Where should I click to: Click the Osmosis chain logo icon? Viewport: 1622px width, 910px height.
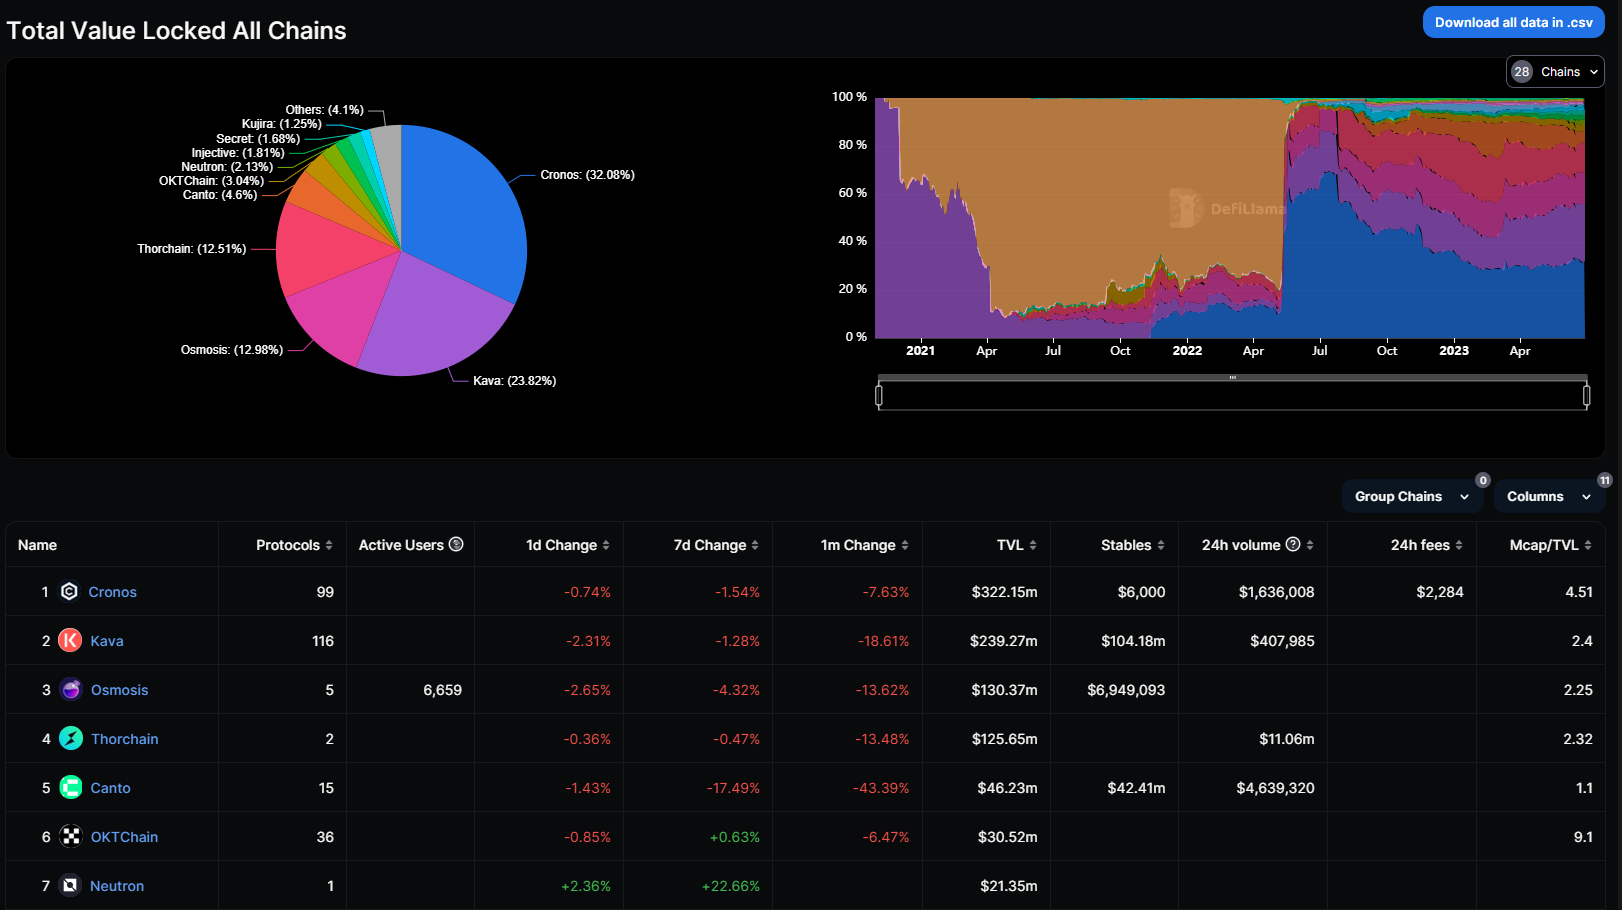(x=71, y=690)
